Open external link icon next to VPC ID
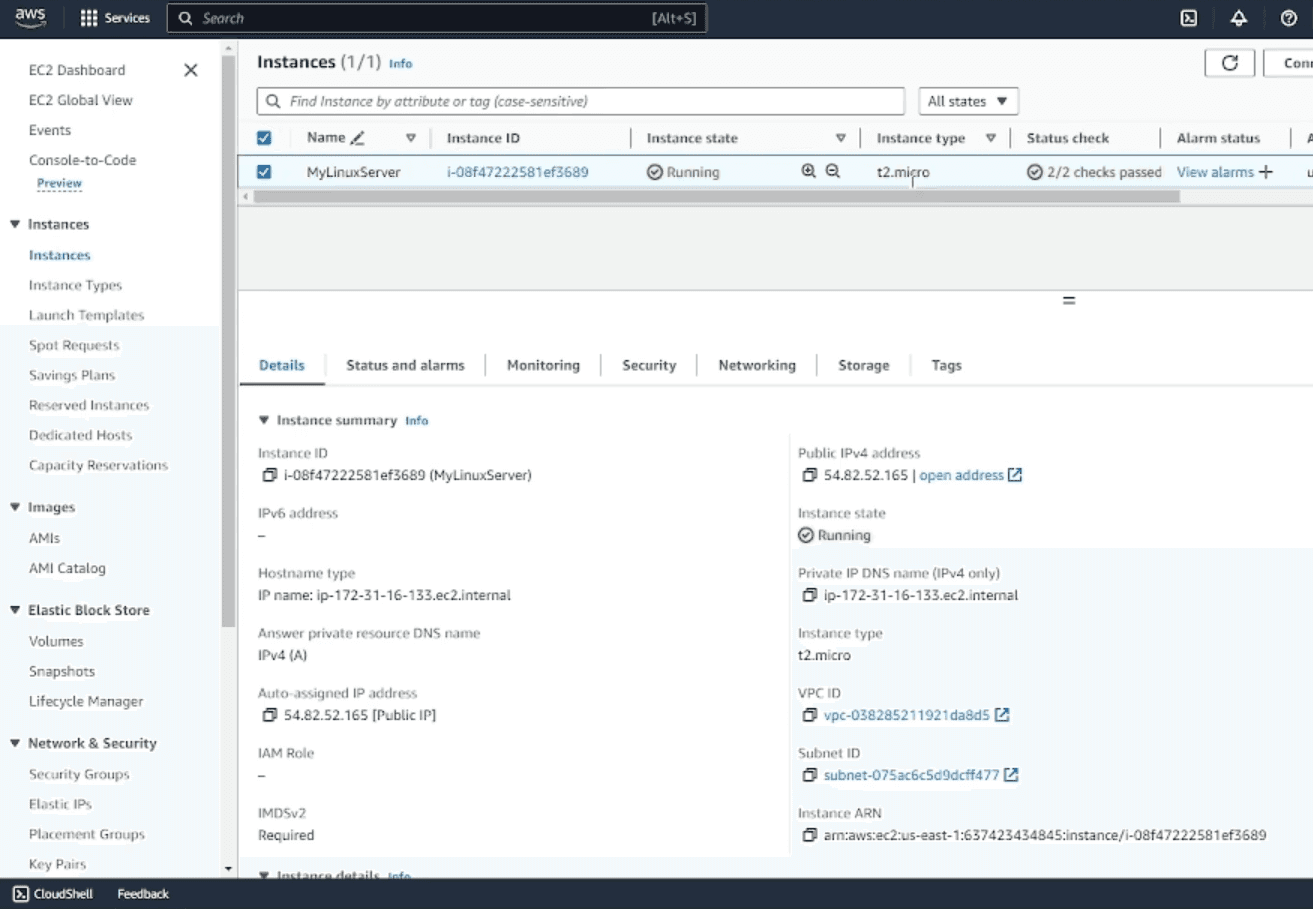This screenshot has height=909, width=1313. [1002, 715]
